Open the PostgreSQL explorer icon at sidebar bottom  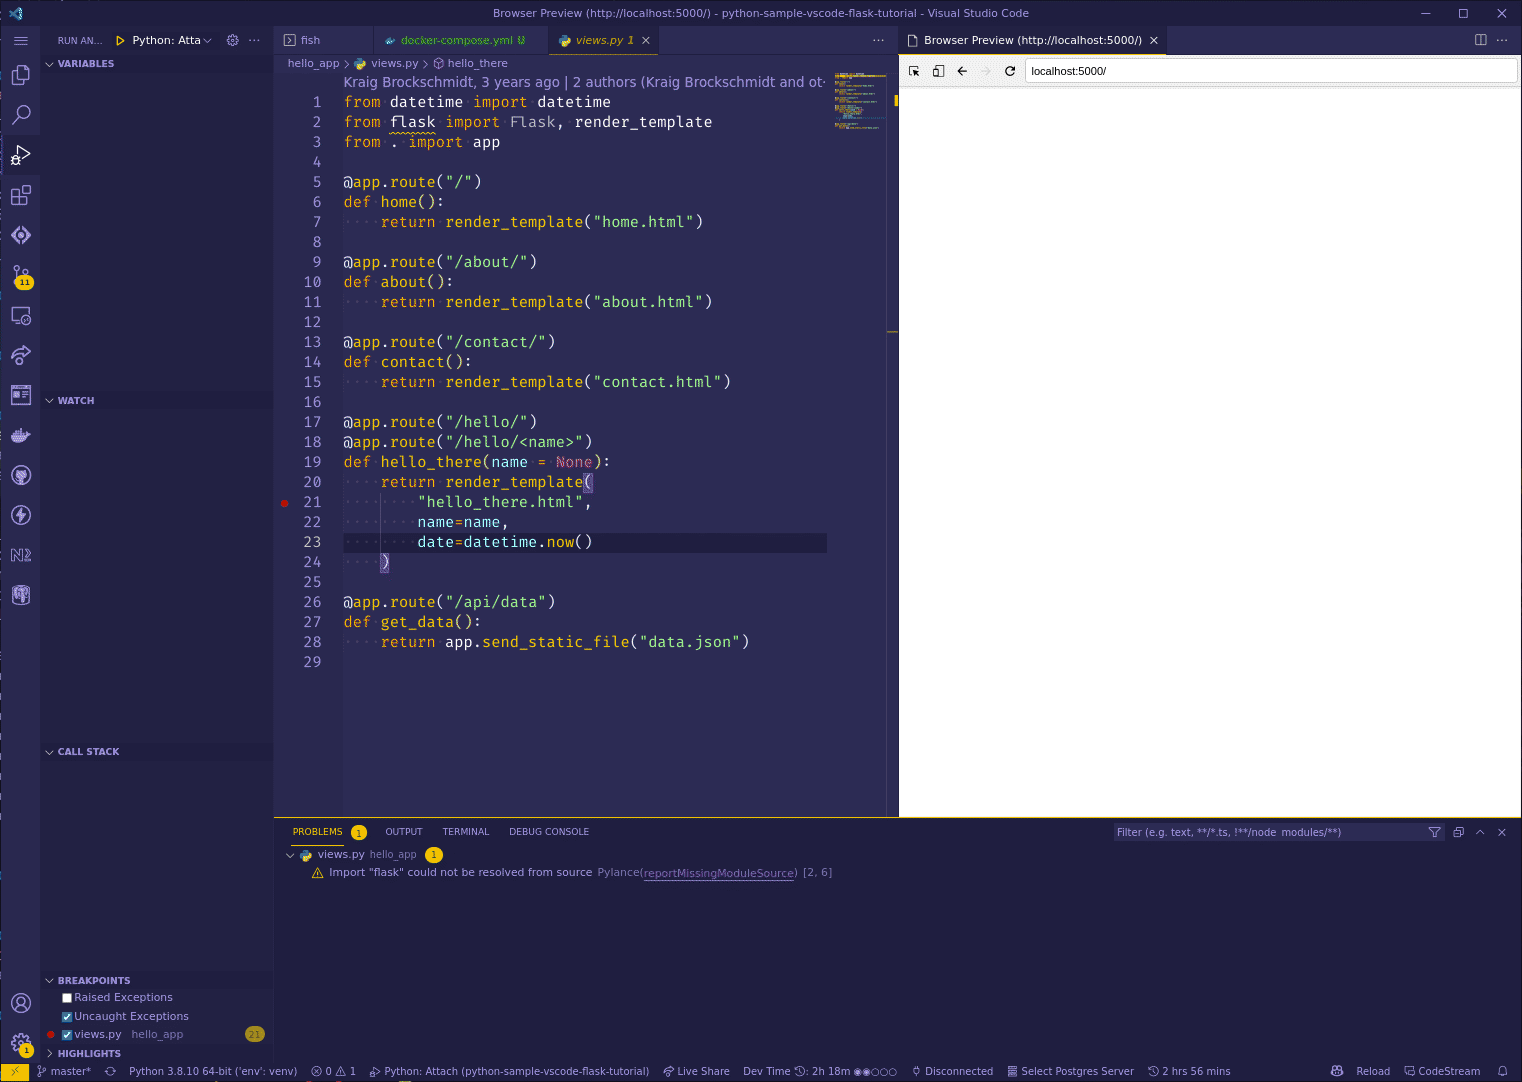tap(21, 595)
